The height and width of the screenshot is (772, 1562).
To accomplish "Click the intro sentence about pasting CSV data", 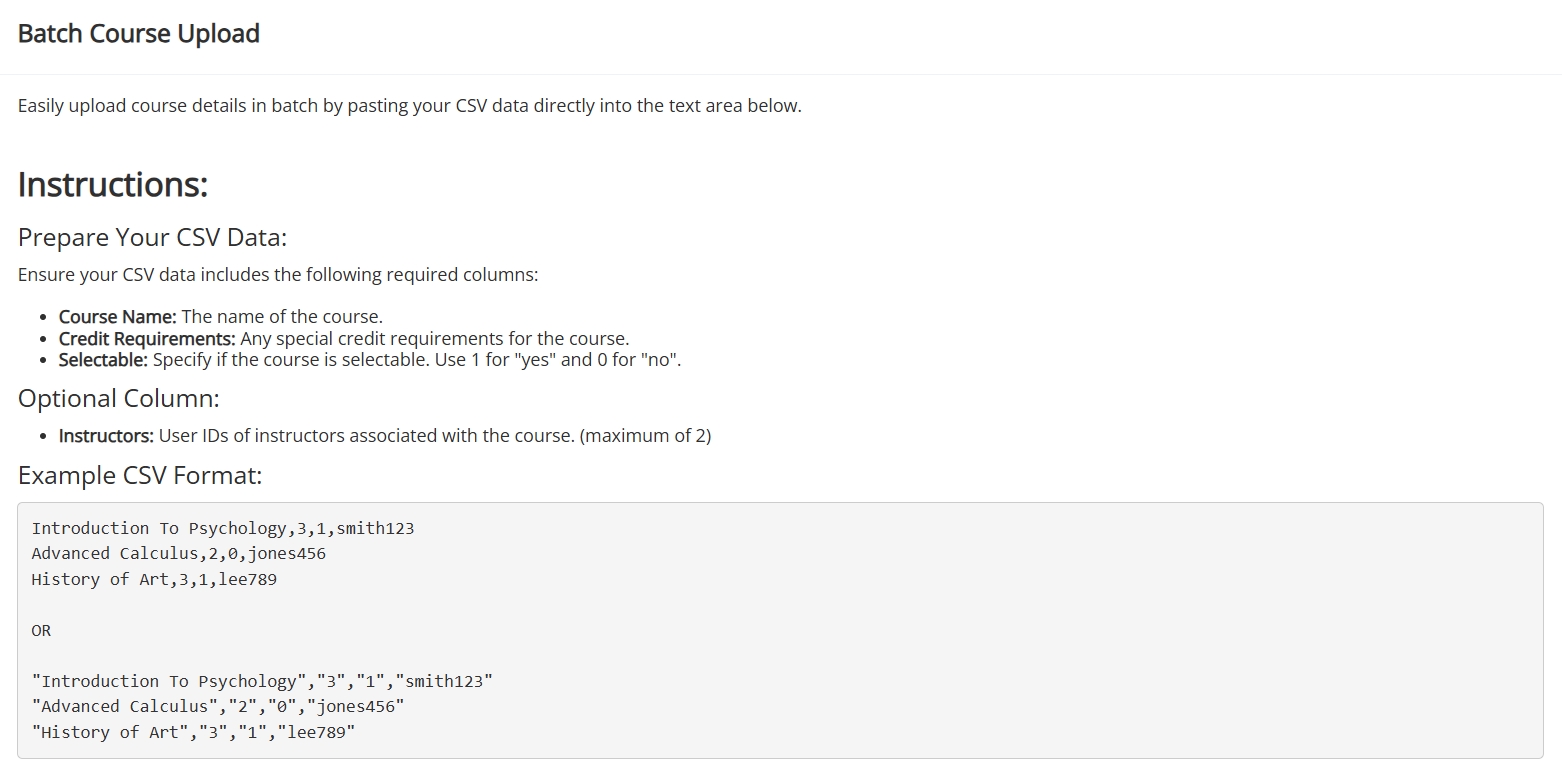I will (410, 105).
